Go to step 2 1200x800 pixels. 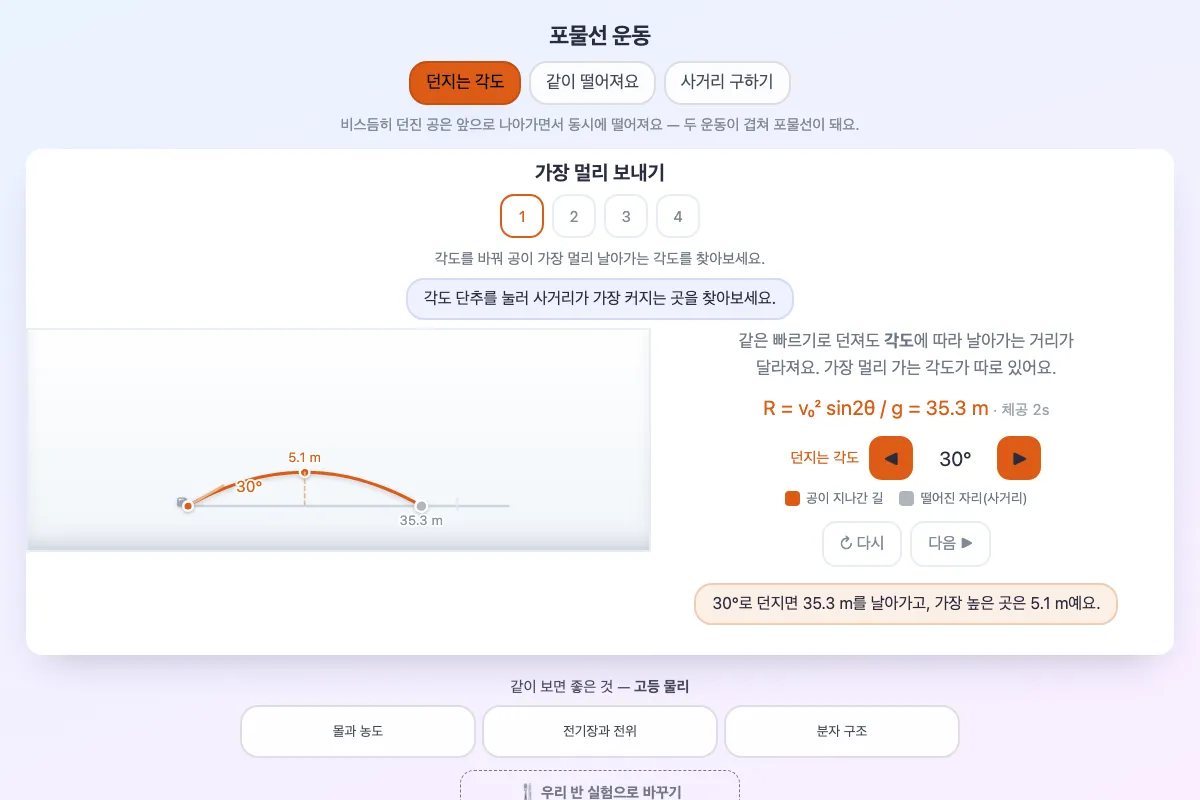click(574, 216)
